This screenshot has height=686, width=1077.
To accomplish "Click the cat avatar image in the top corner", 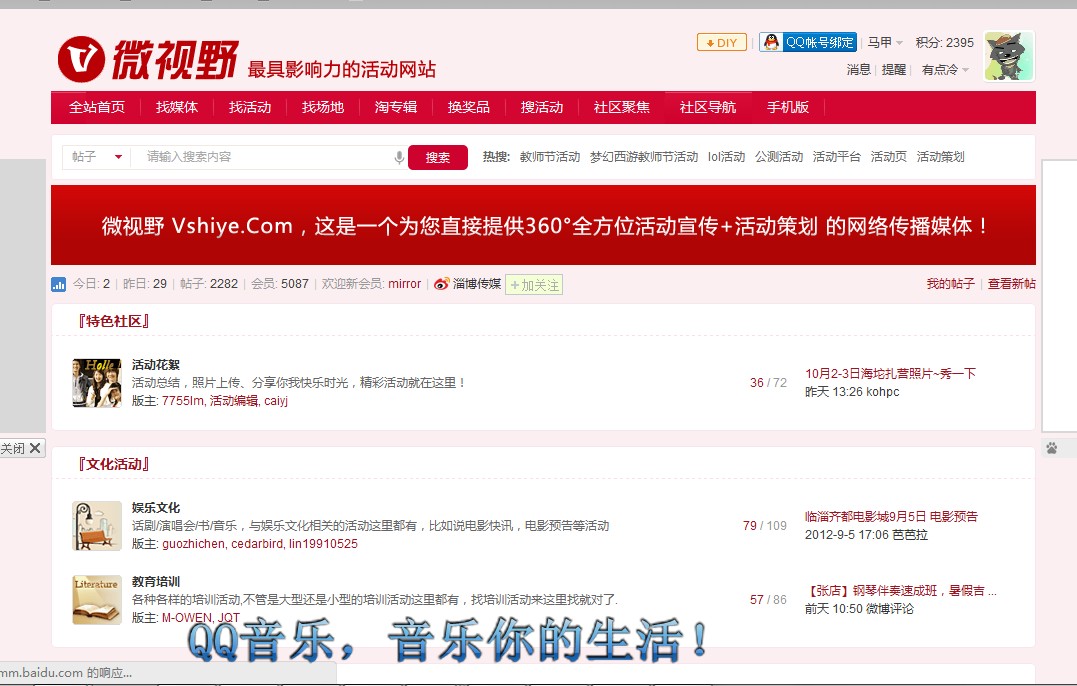I will [1008, 57].
